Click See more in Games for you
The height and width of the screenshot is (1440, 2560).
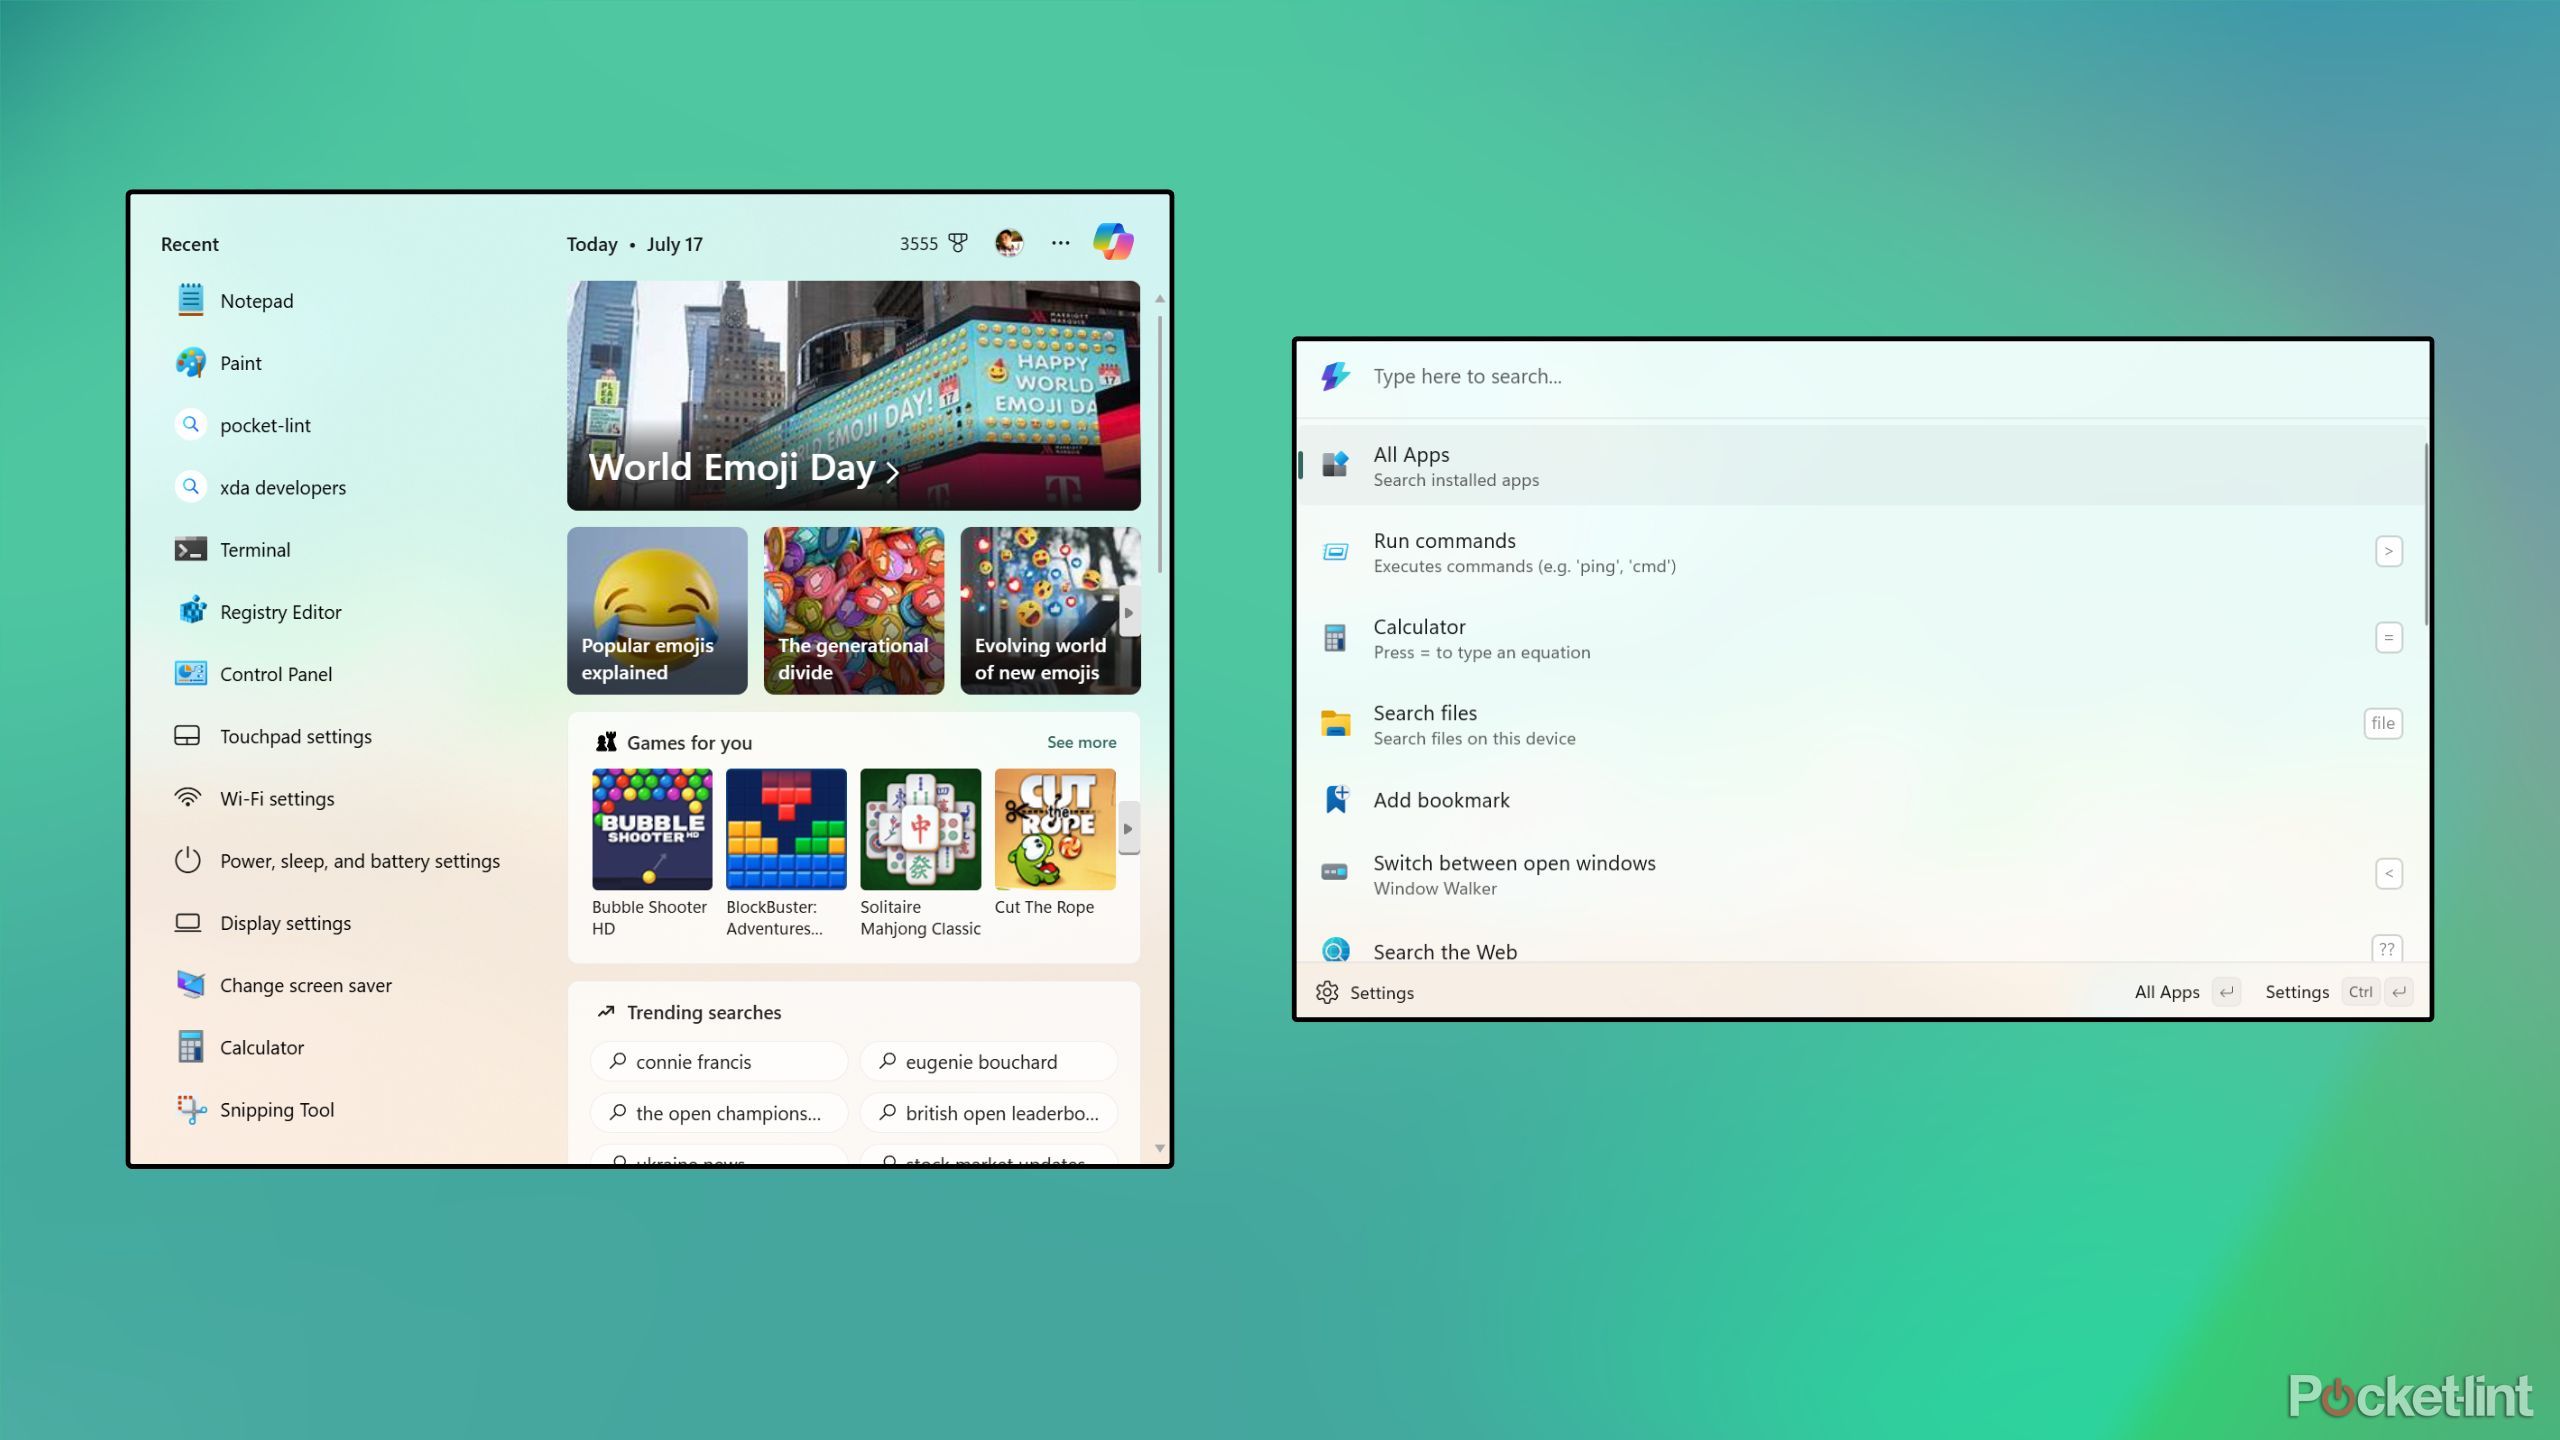point(1081,742)
